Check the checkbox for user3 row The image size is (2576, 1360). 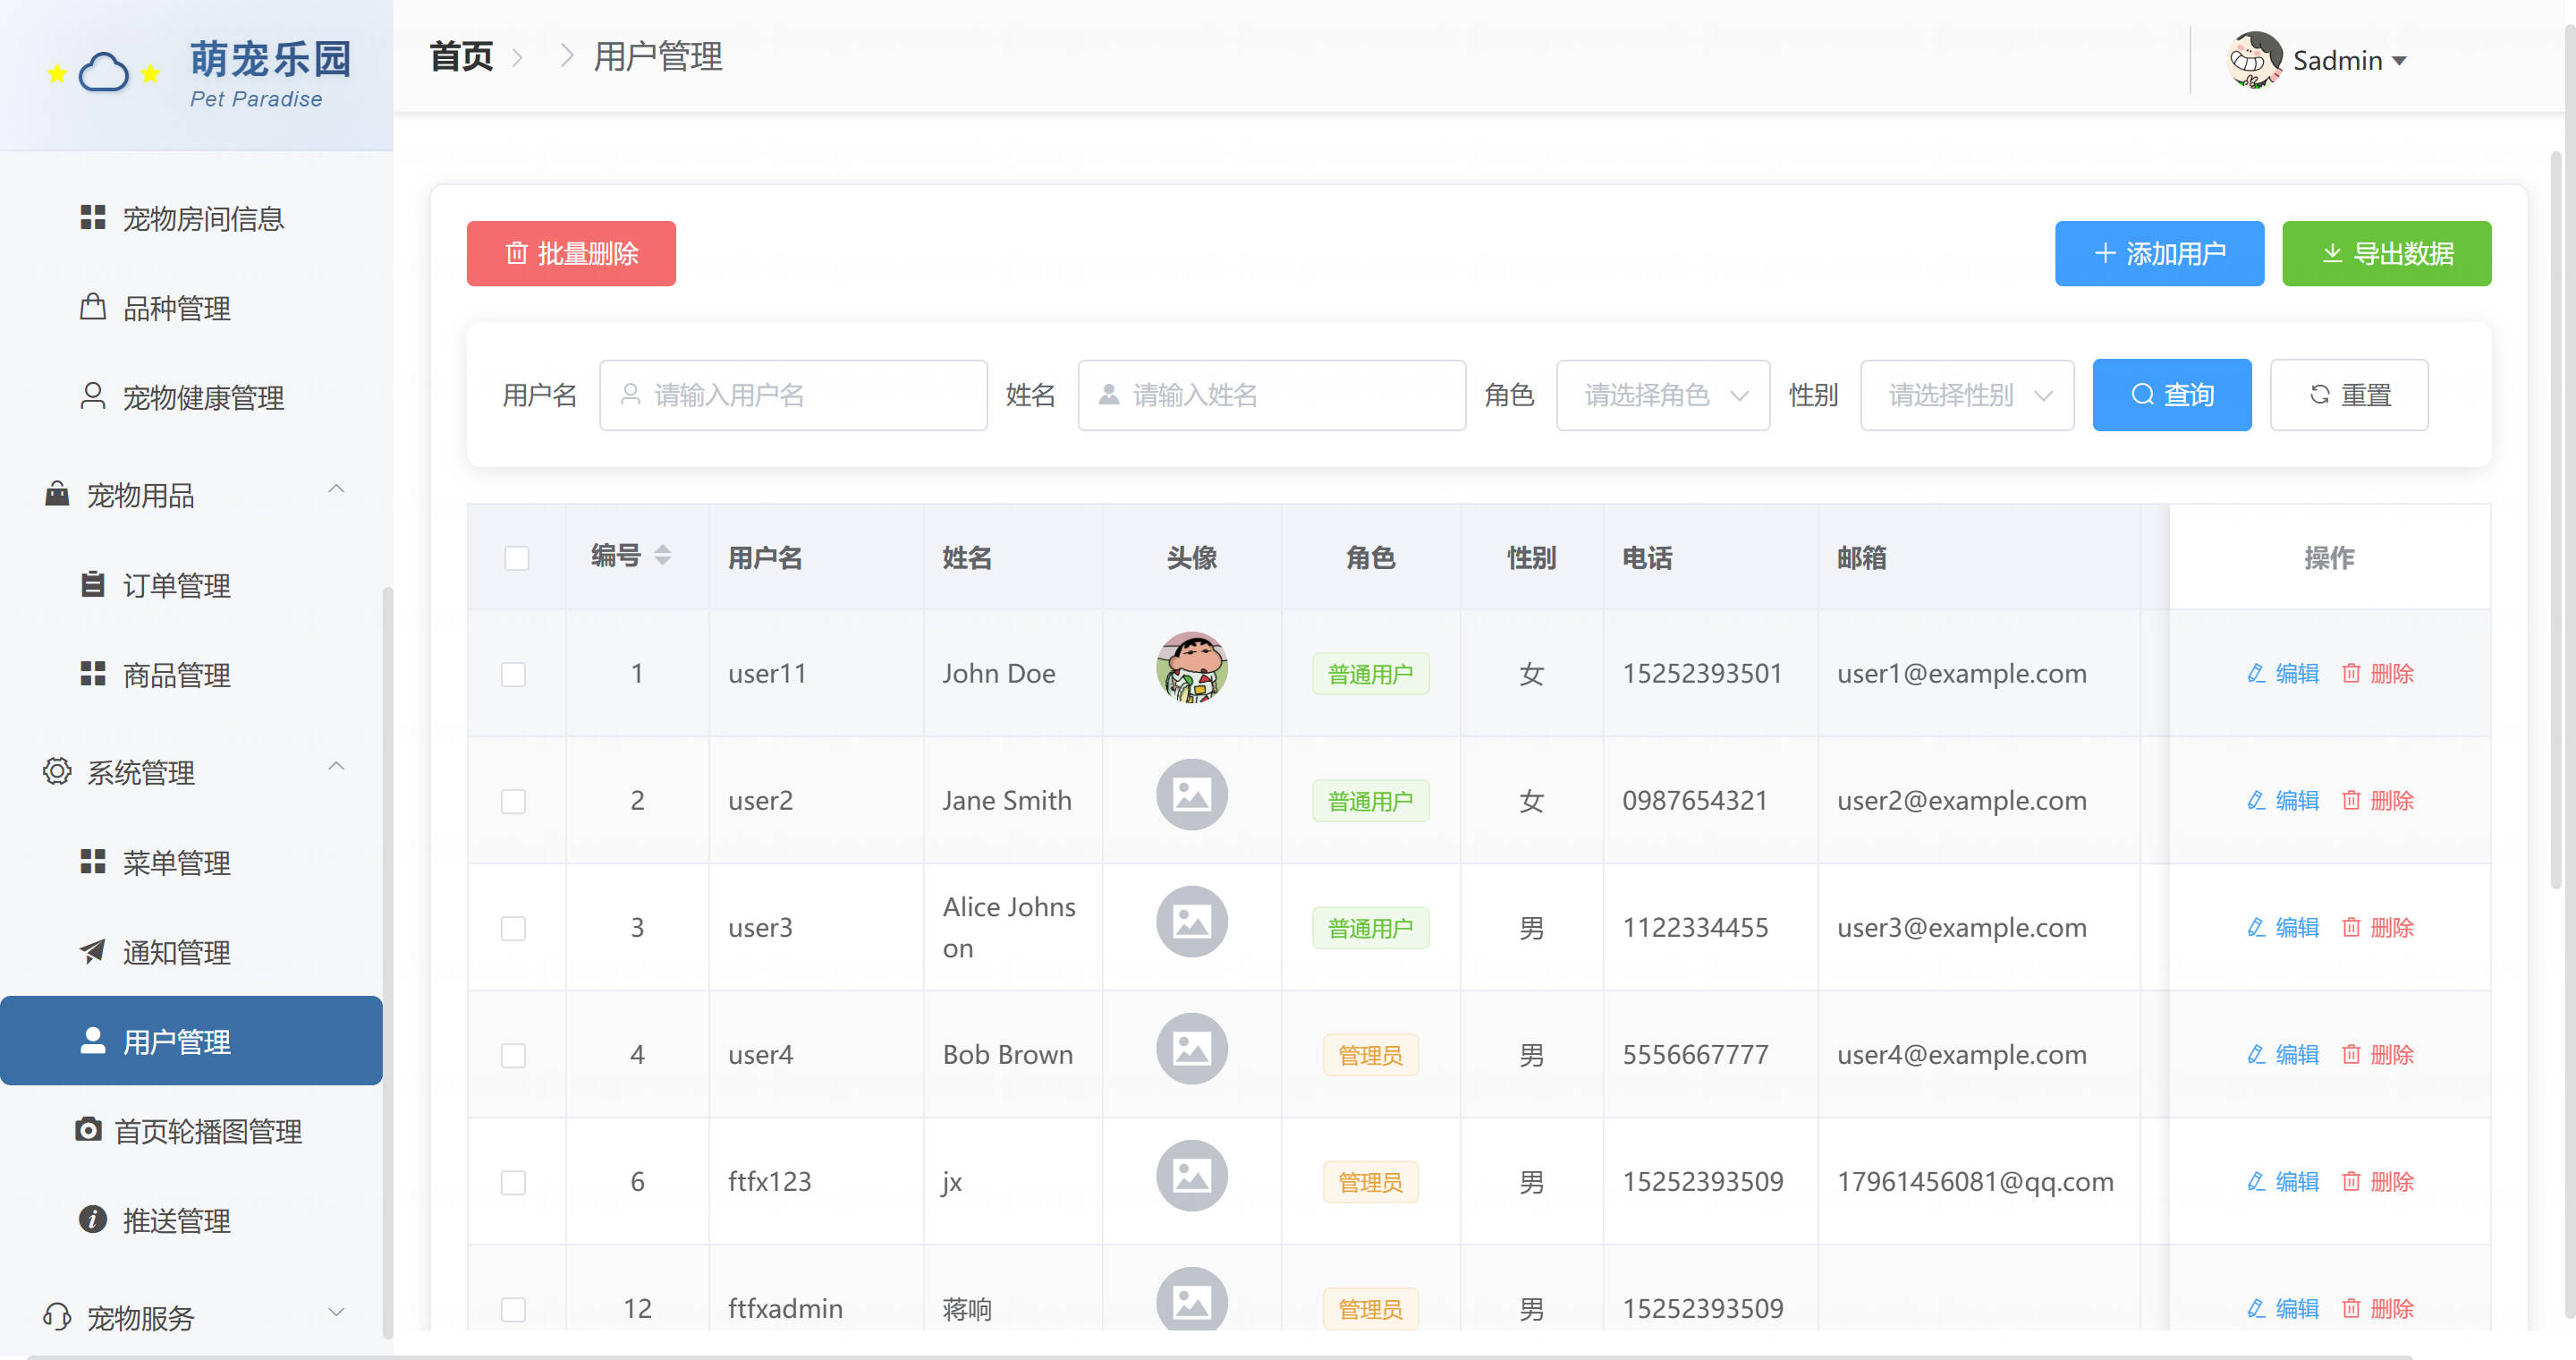[513, 929]
